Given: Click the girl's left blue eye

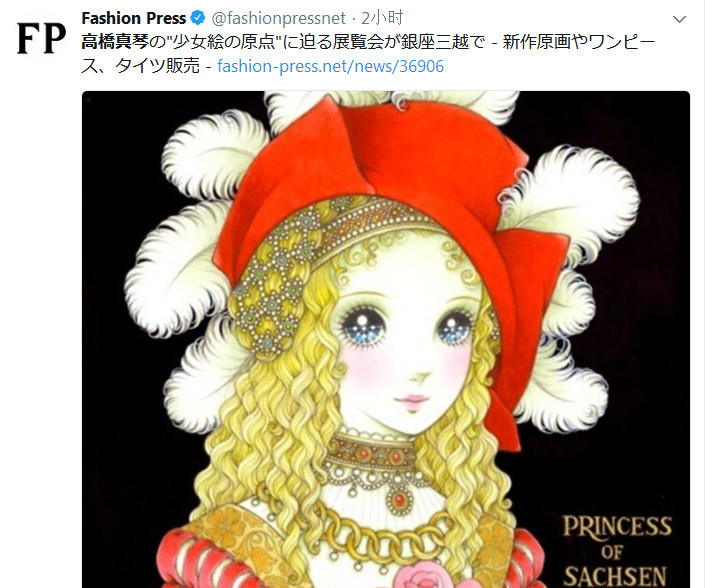Looking at the screenshot, I should pos(363,324).
